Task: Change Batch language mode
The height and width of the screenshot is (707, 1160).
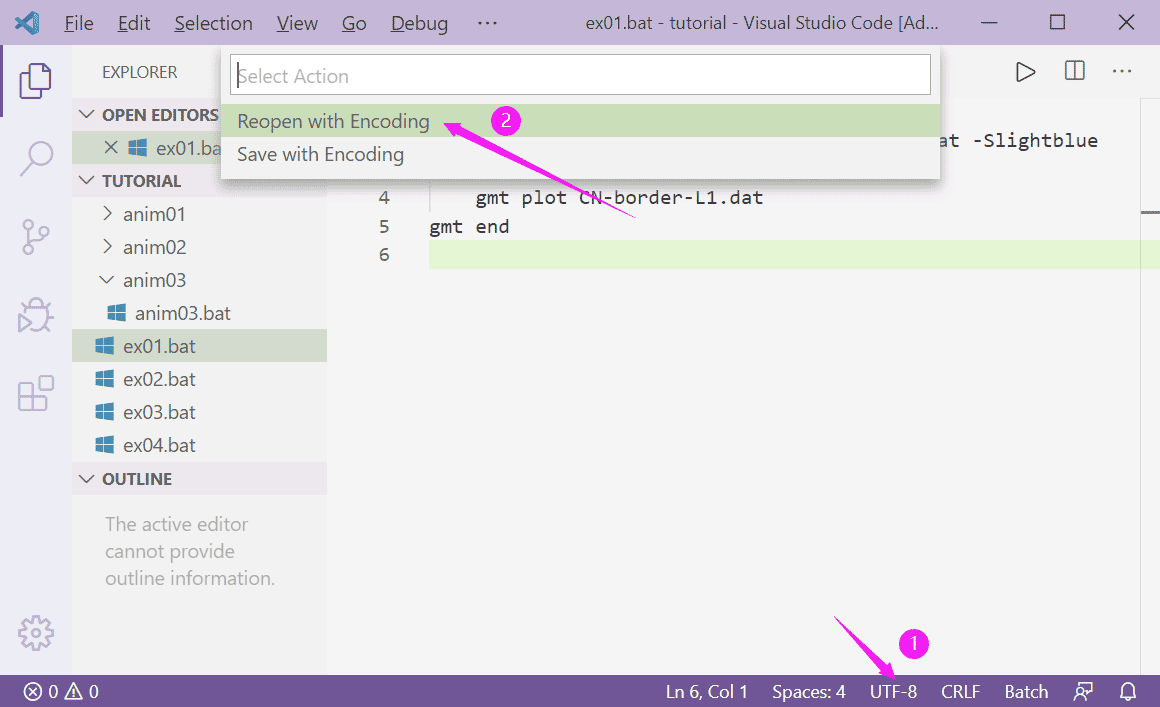Action: point(1026,691)
